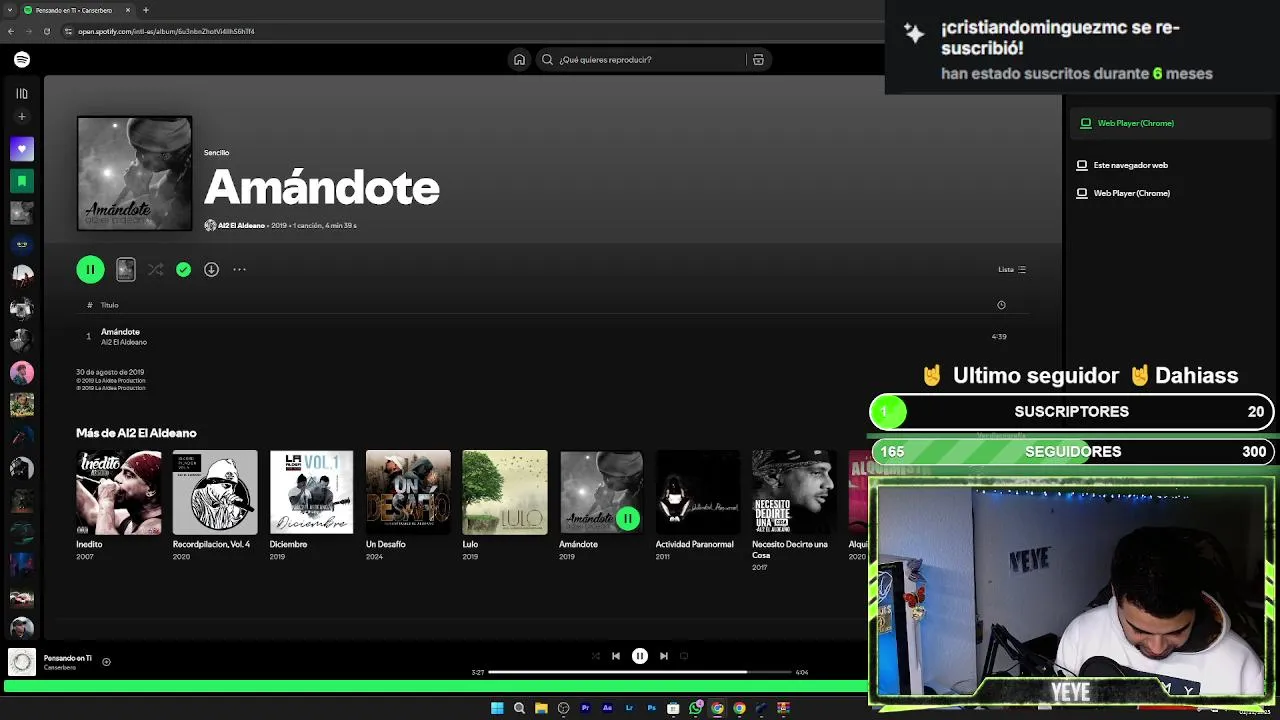Screen dimensions: 1280x720
Task: Open the Necesito Decirte una Cosa album card
Action: tap(794, 510)
